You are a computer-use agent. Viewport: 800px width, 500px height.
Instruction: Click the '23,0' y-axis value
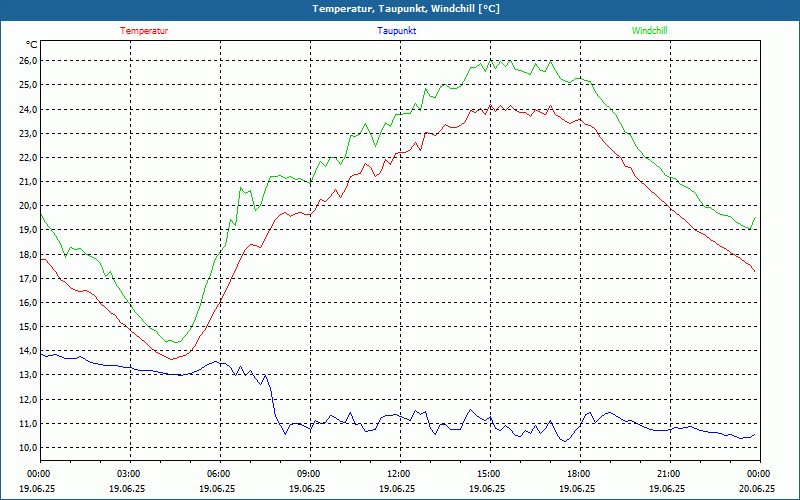click(28, 133)
